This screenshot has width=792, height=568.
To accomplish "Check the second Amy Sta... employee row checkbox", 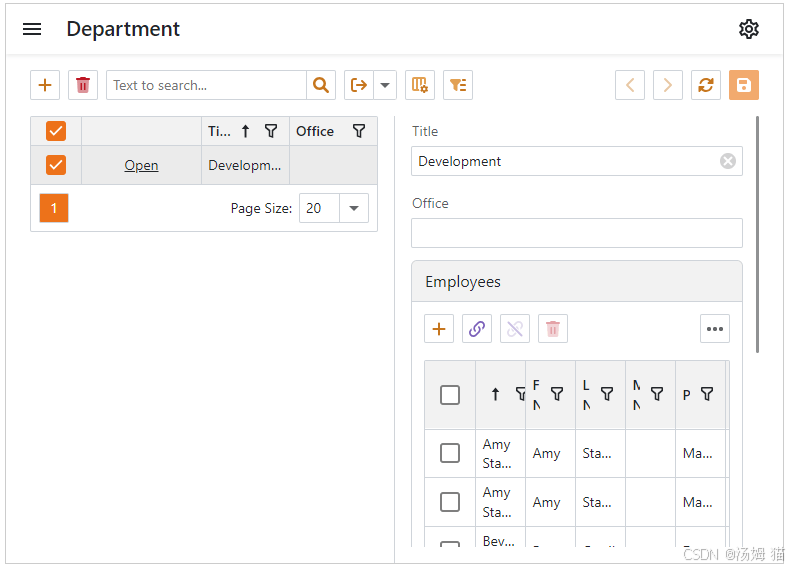I will coord(450,502).
